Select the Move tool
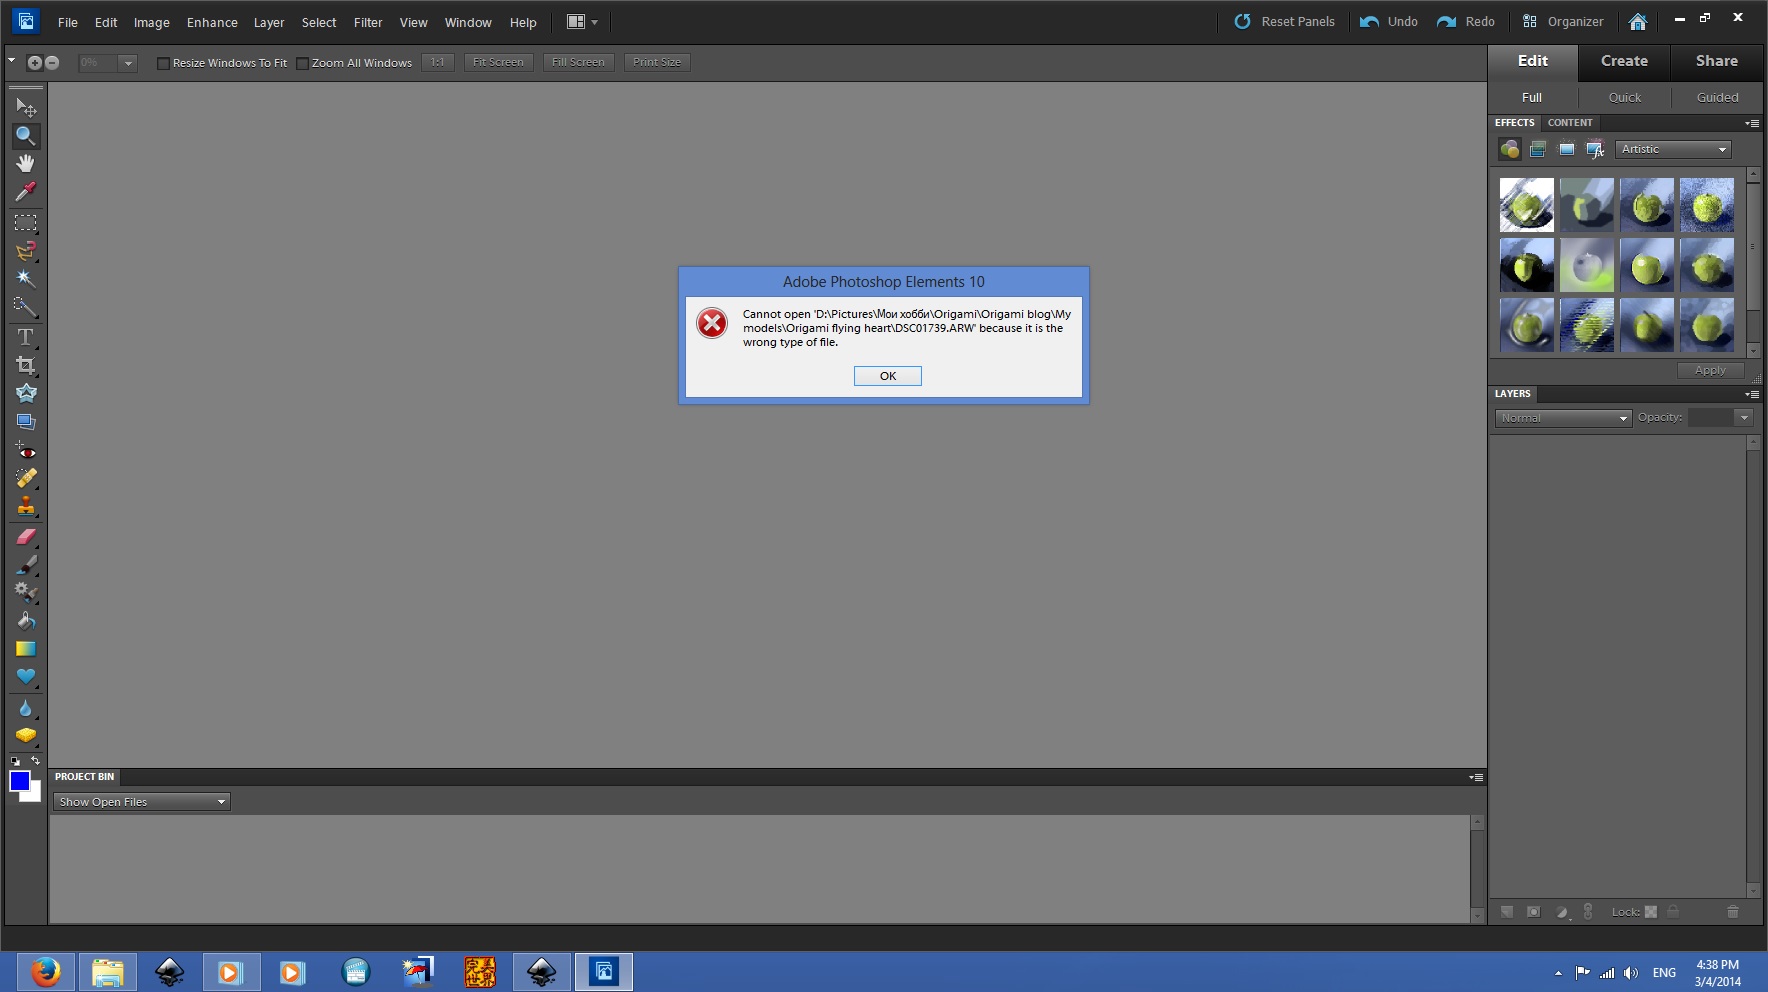The height and width of the screenshot is (992, 1768). click(26, 107)
